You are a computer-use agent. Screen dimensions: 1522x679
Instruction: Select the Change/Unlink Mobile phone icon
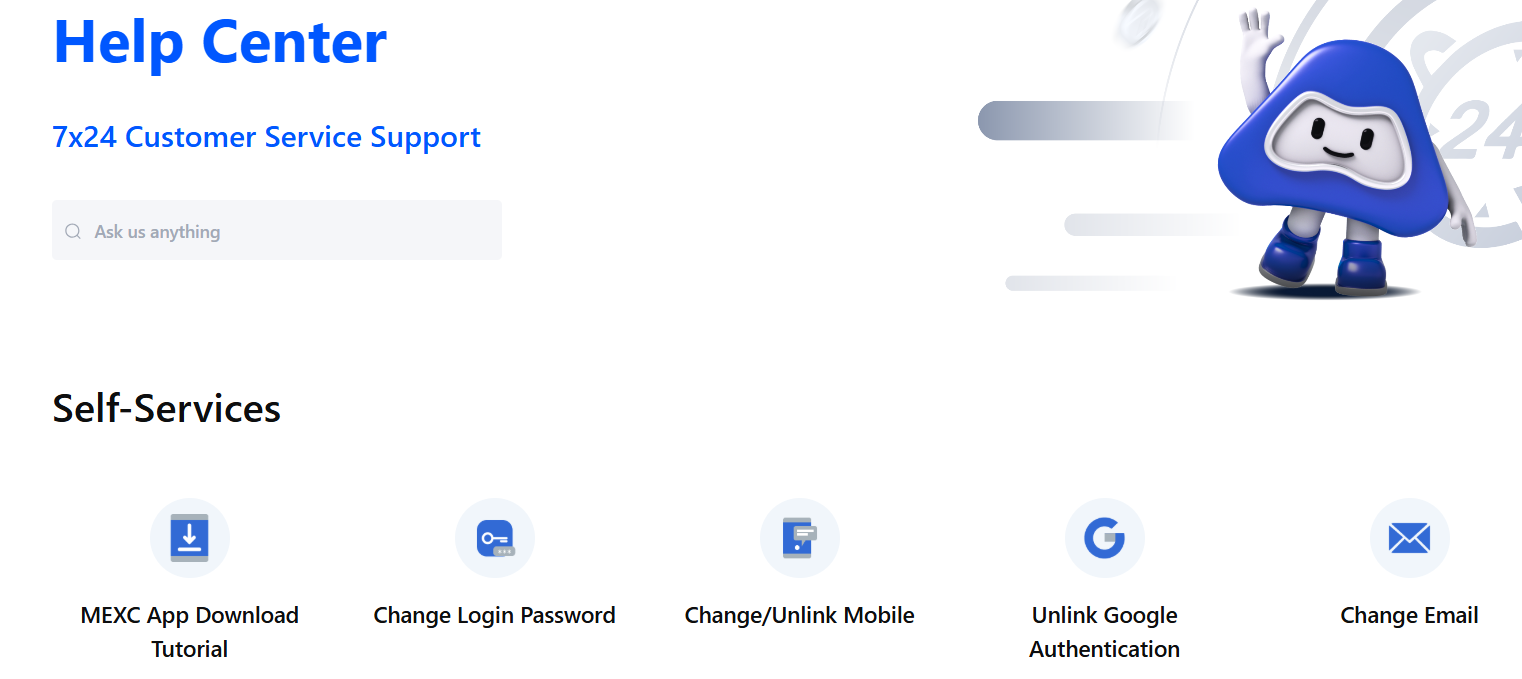tap(800, 538)
